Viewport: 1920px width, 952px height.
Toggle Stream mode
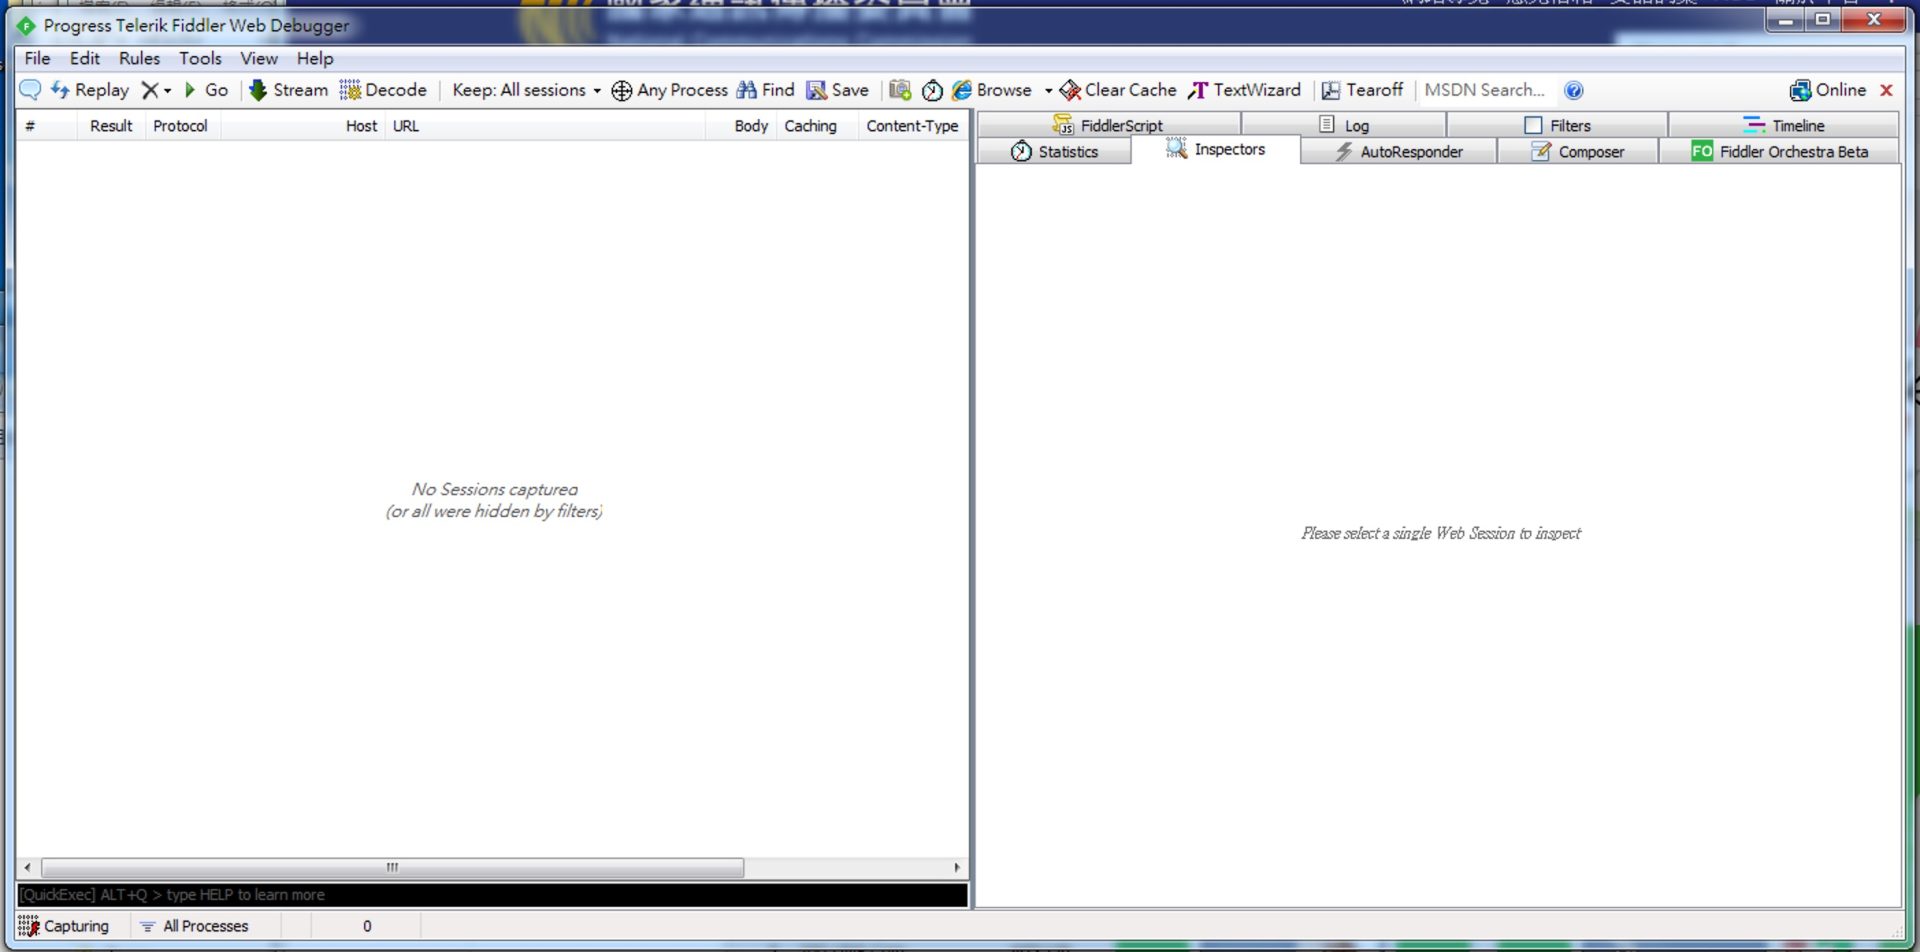[288, 90]
